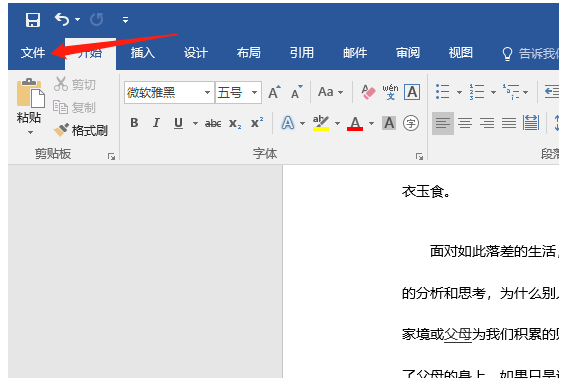Open the font size dropdown arrow

(x=255, y=92)
